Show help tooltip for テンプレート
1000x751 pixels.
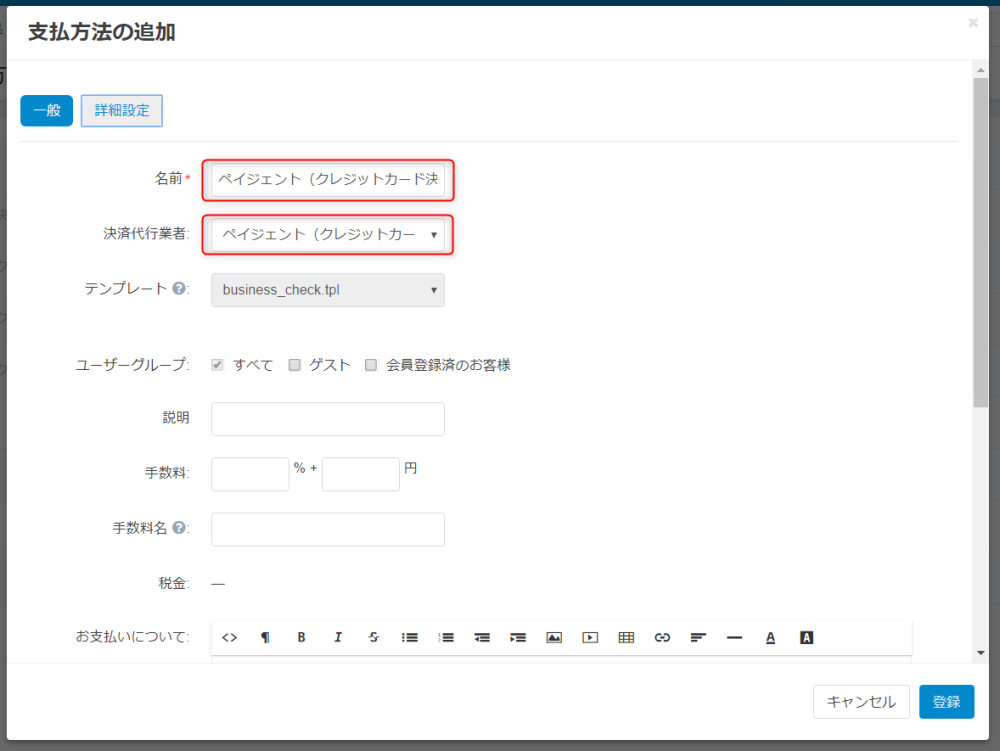pyautogui.click(x=179, y=288)
